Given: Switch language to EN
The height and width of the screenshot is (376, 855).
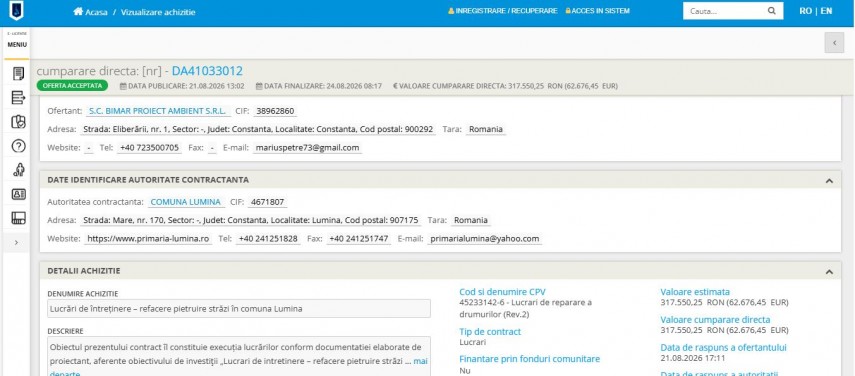Looking at the screenshot, I should point(827,11).
